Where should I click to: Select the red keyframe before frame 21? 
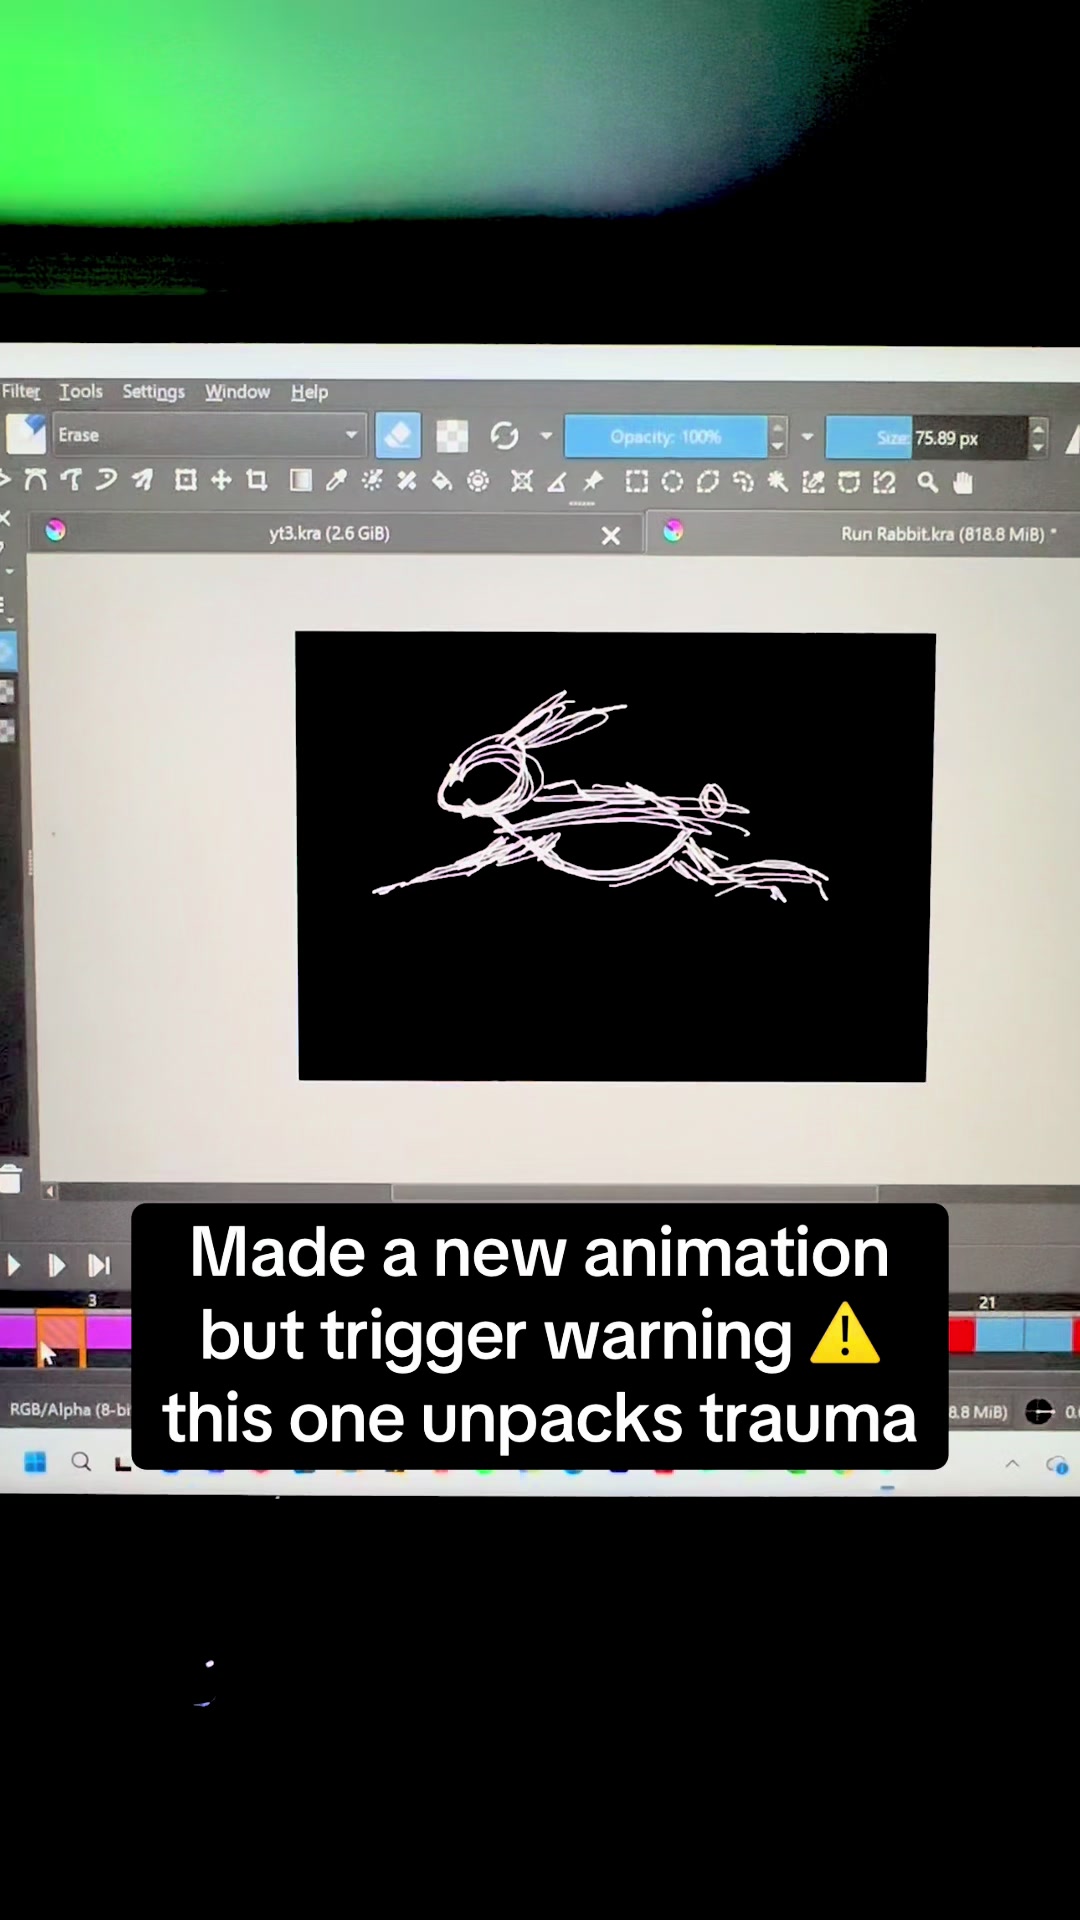(961, 1334)
